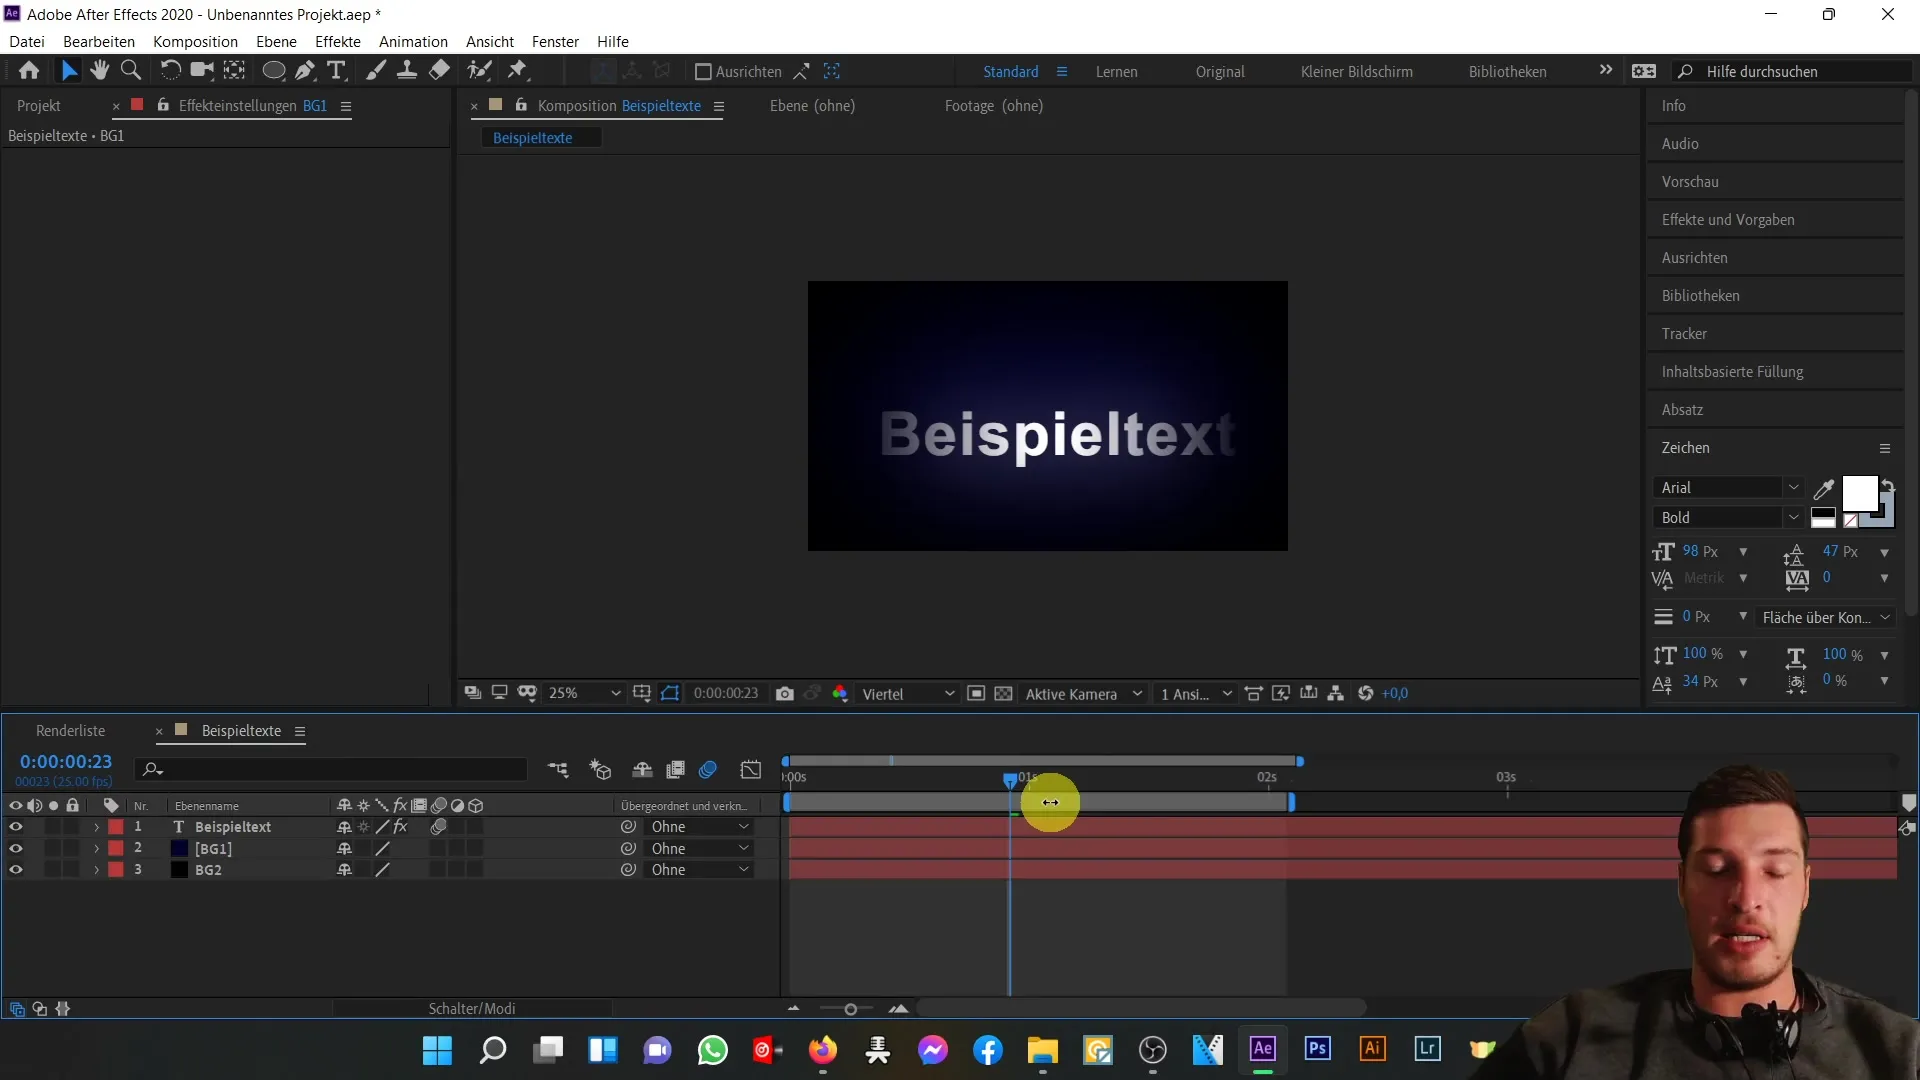Click the brush tool icon
The image size is (1920, 1080).
(x=373, y=71)
